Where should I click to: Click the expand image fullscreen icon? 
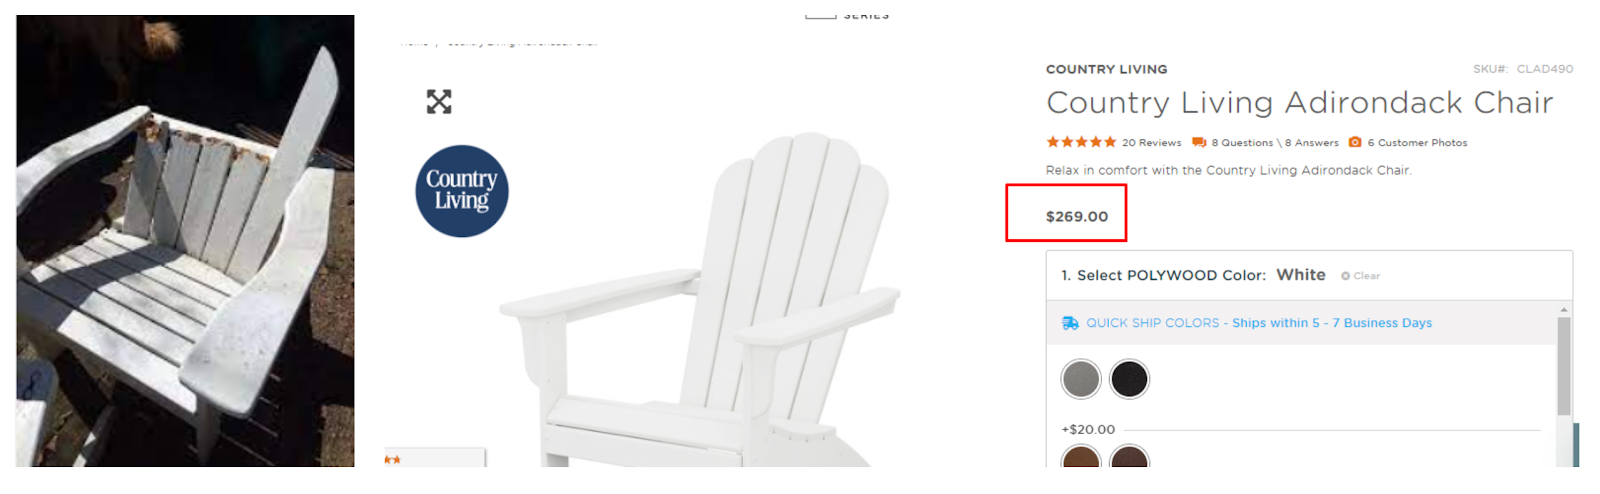pyautogui.click(x=439, y=101)
